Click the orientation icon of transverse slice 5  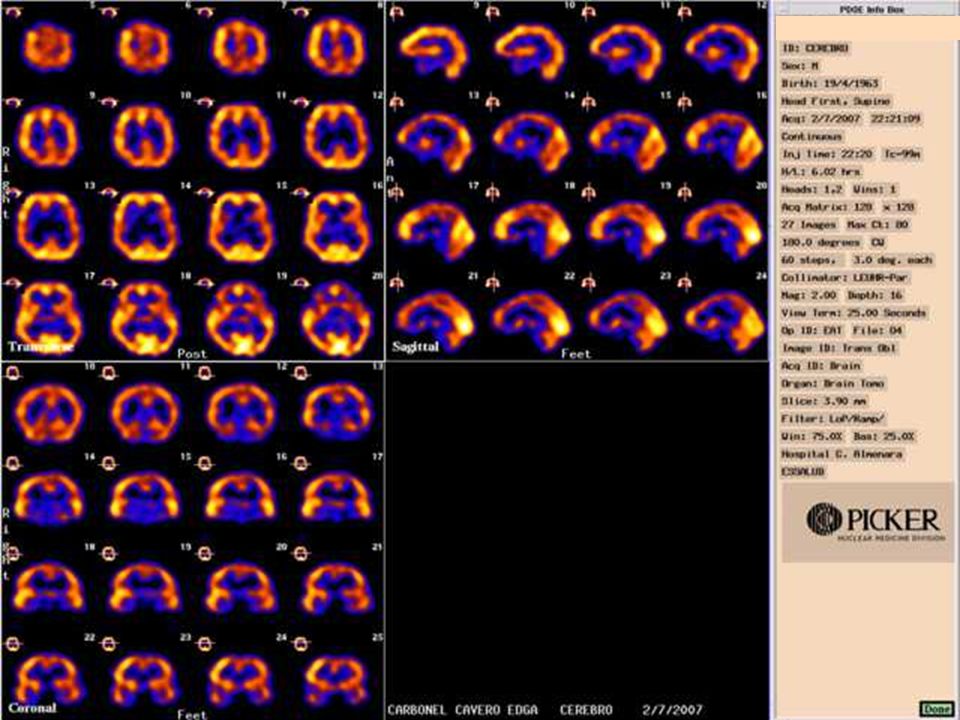tap(12, 12)
